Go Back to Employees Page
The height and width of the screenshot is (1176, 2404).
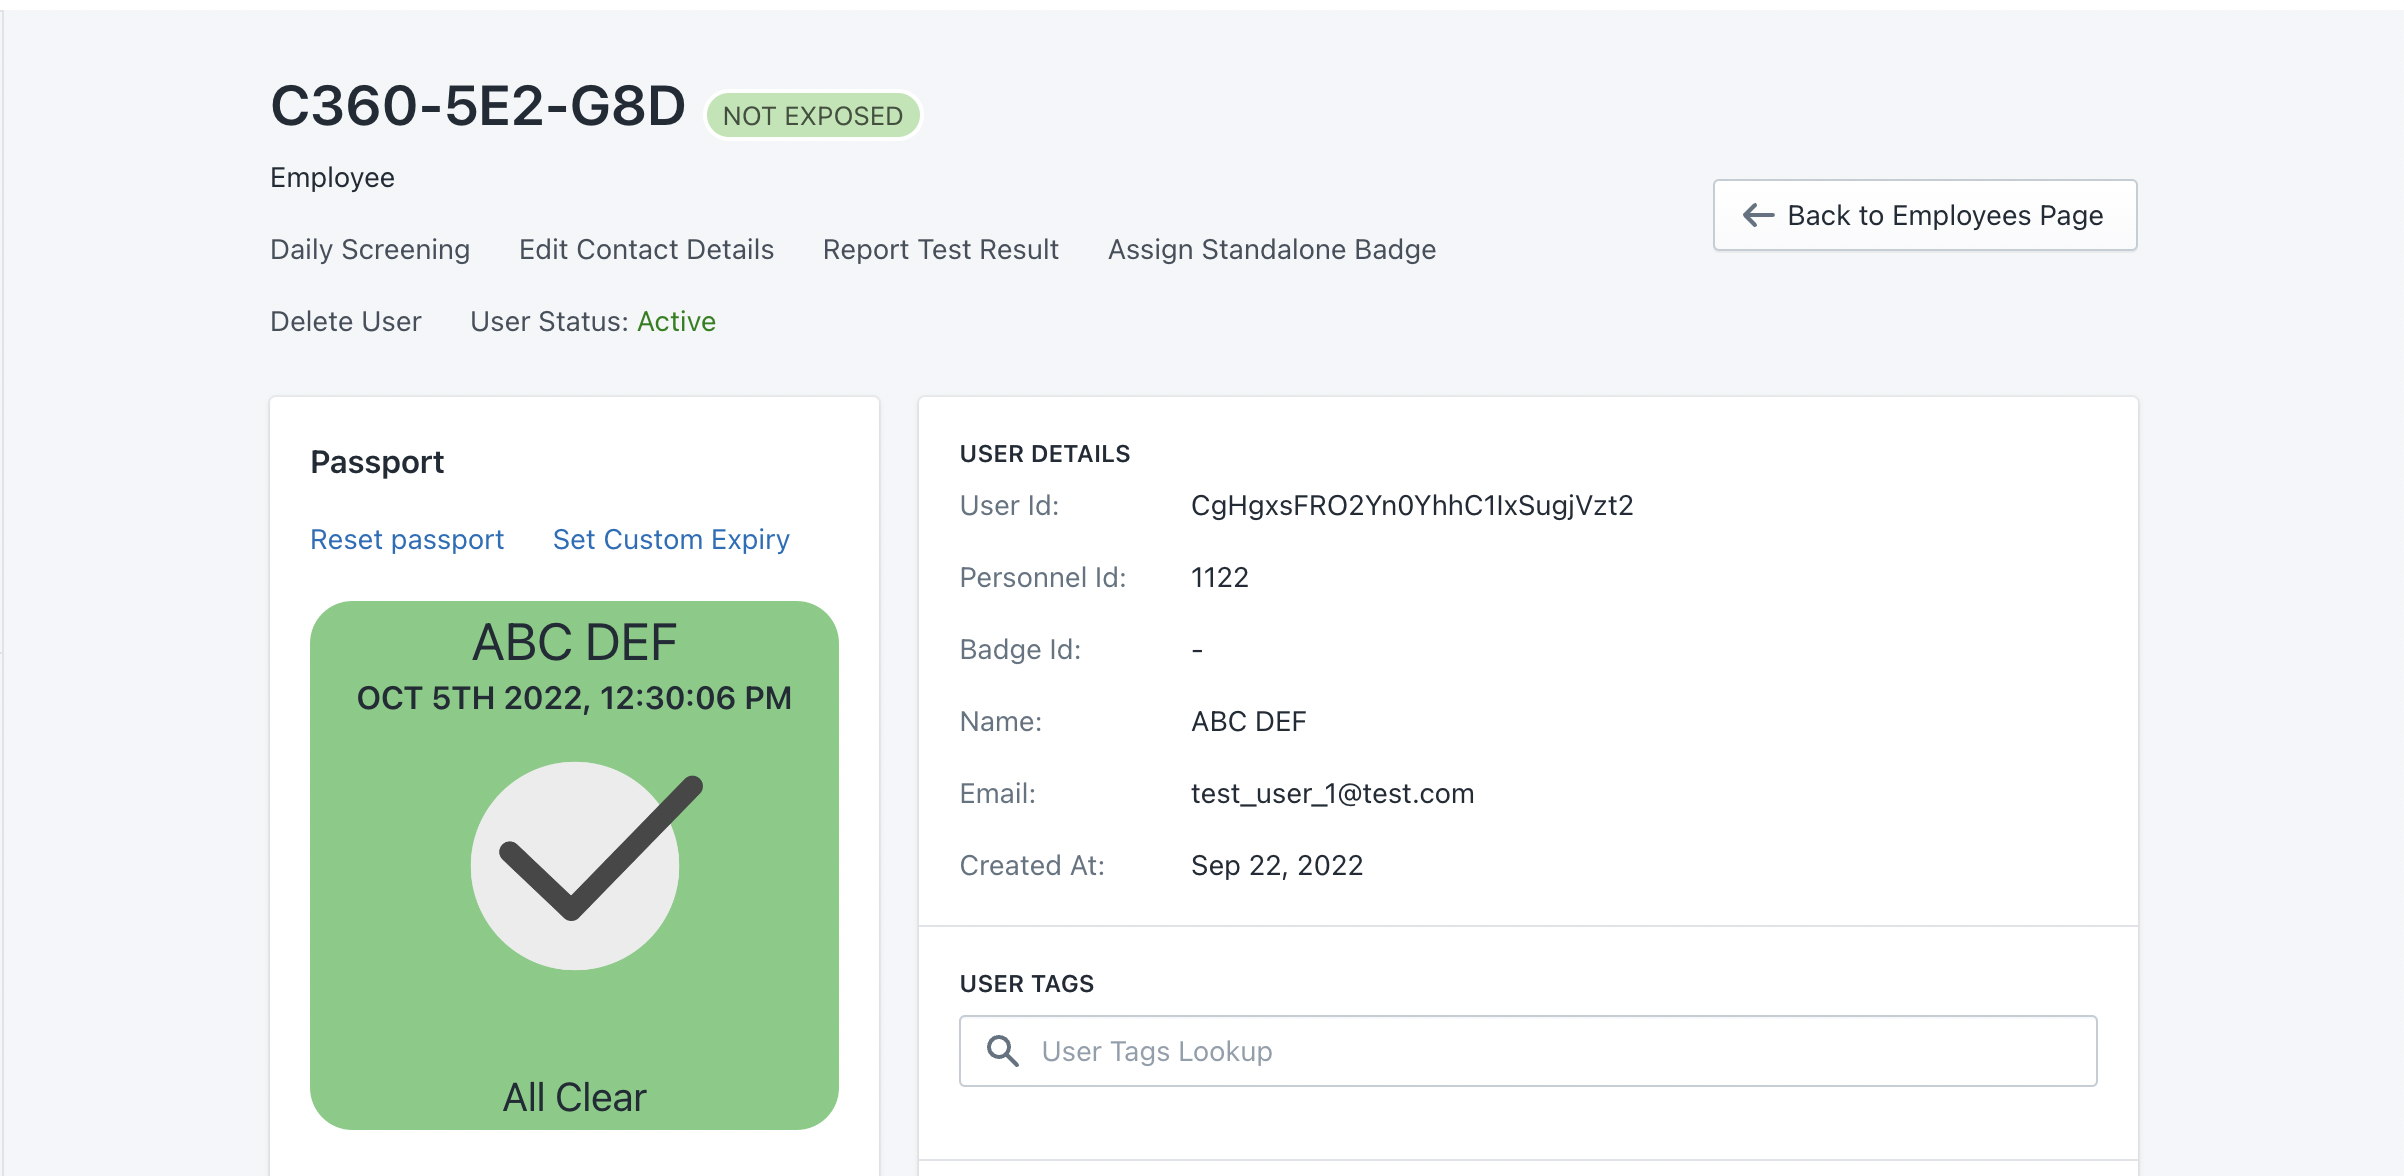click(1925, 215)
